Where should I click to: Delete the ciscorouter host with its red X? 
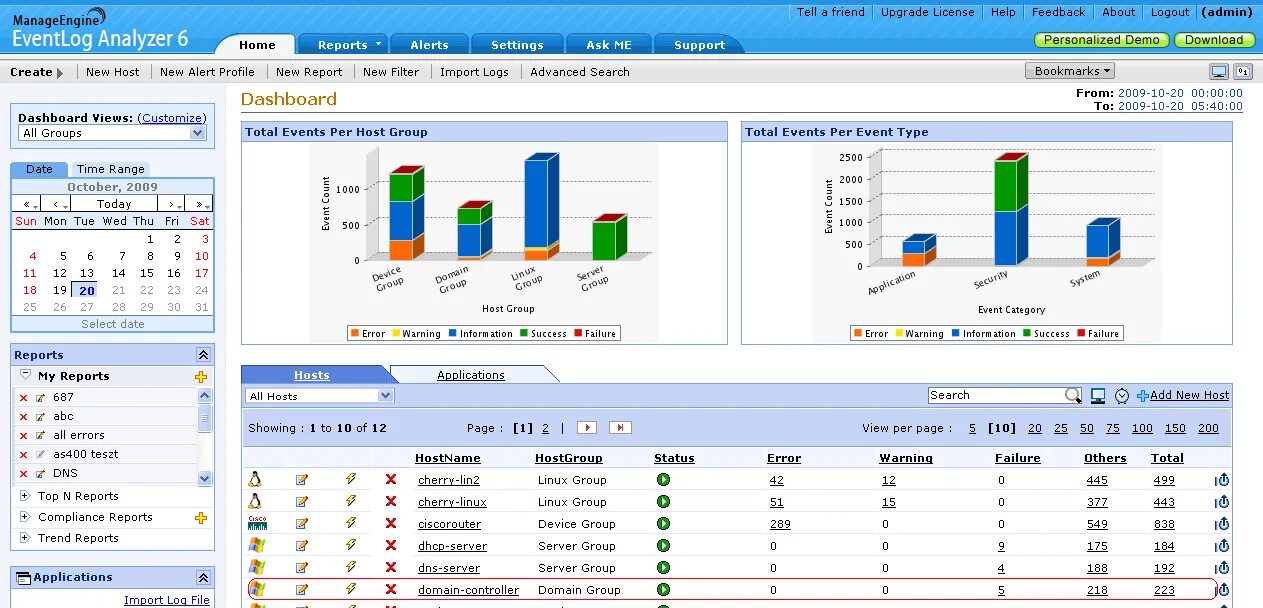point(391,524)
